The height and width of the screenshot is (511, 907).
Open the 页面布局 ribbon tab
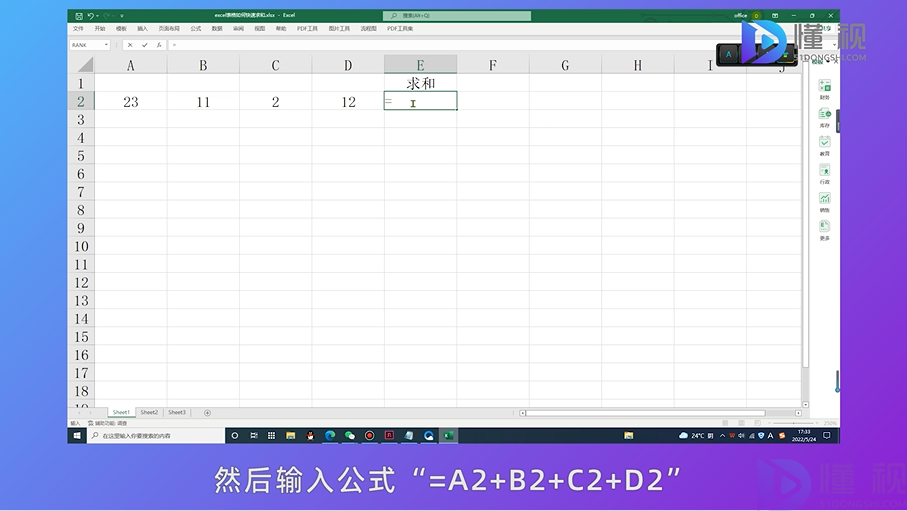[x=169, y=28]
